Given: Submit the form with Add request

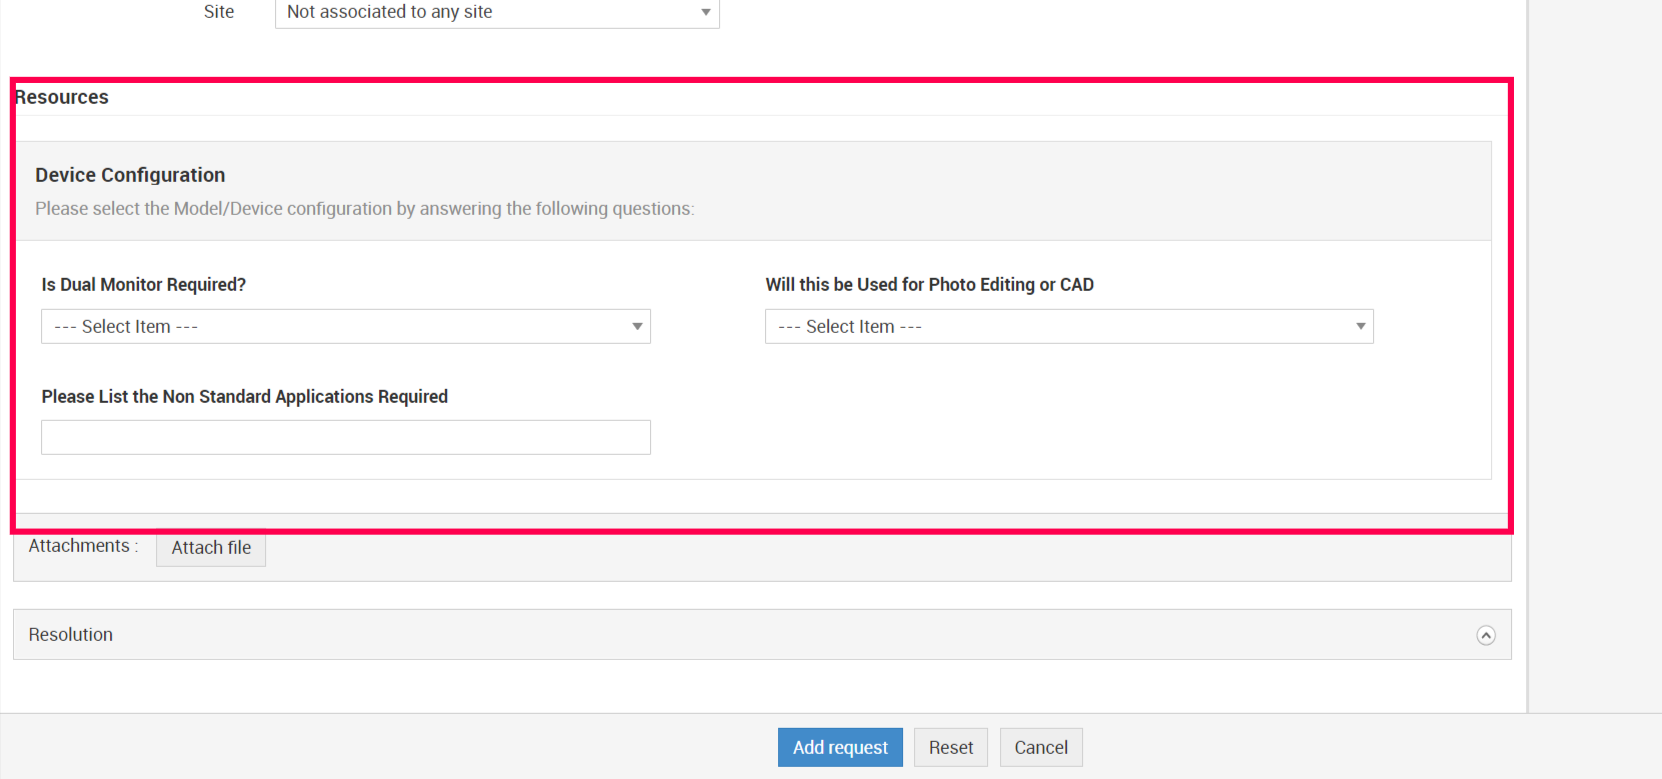Looking at the screenshot, I should point(840,748).
